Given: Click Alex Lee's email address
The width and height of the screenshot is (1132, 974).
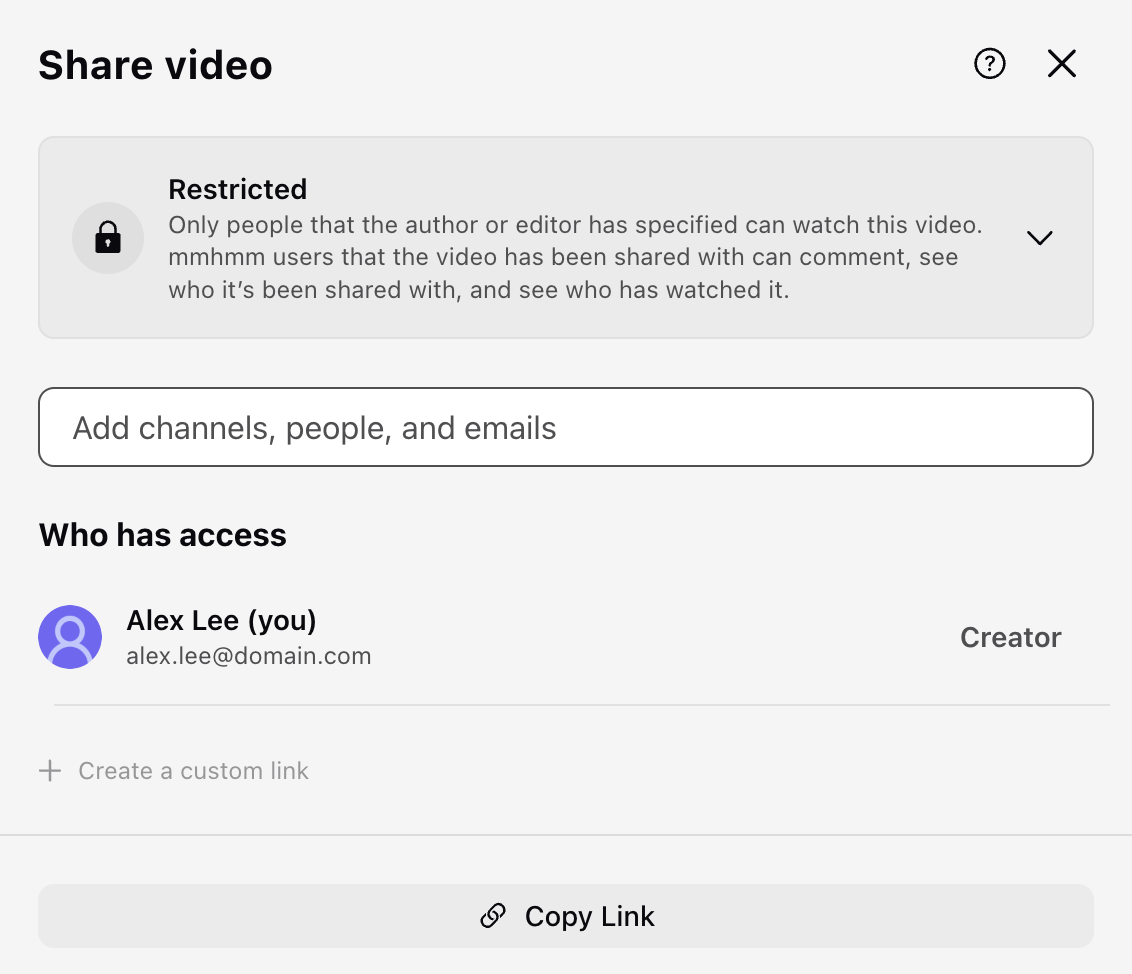Looking at the screenshot, I should (x=249, y=656).
